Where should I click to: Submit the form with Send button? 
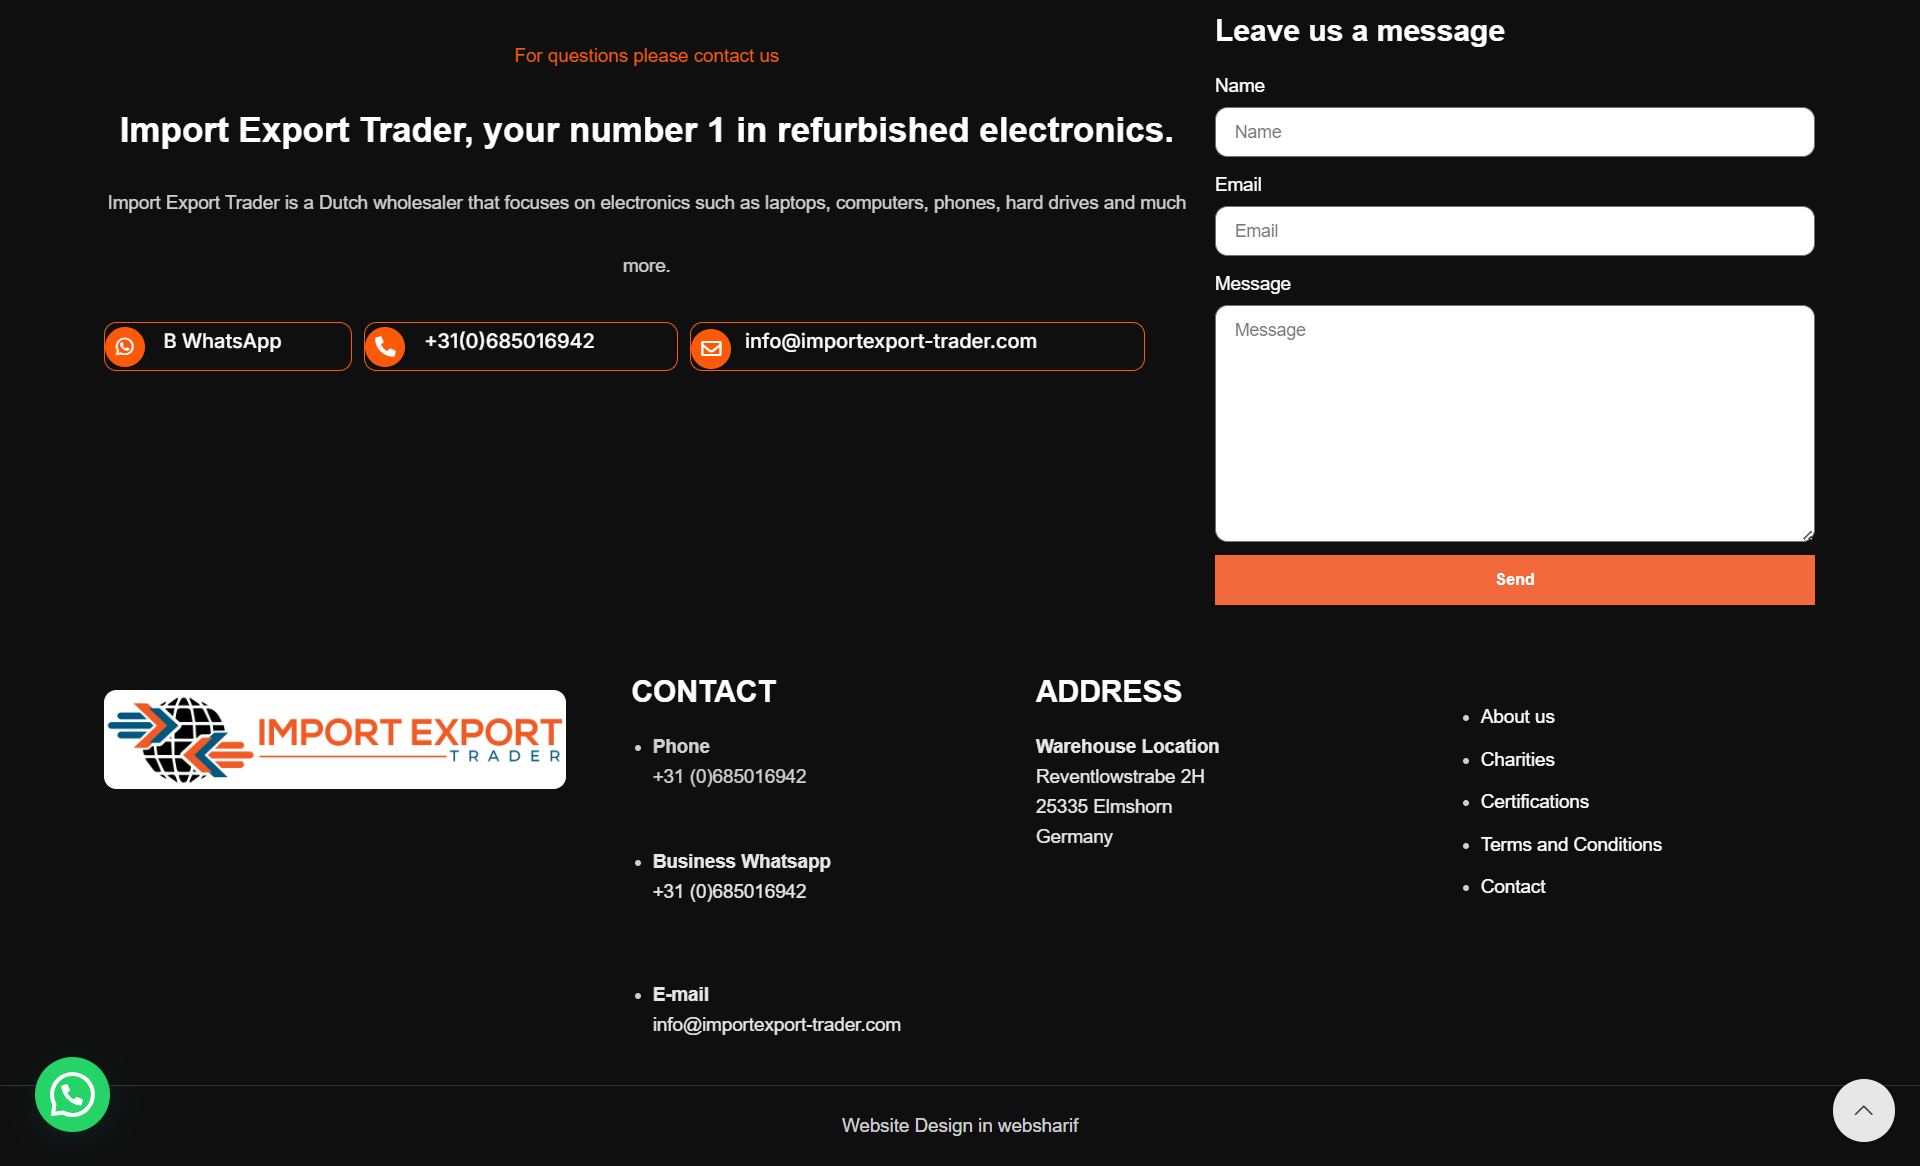(1514, 580)
